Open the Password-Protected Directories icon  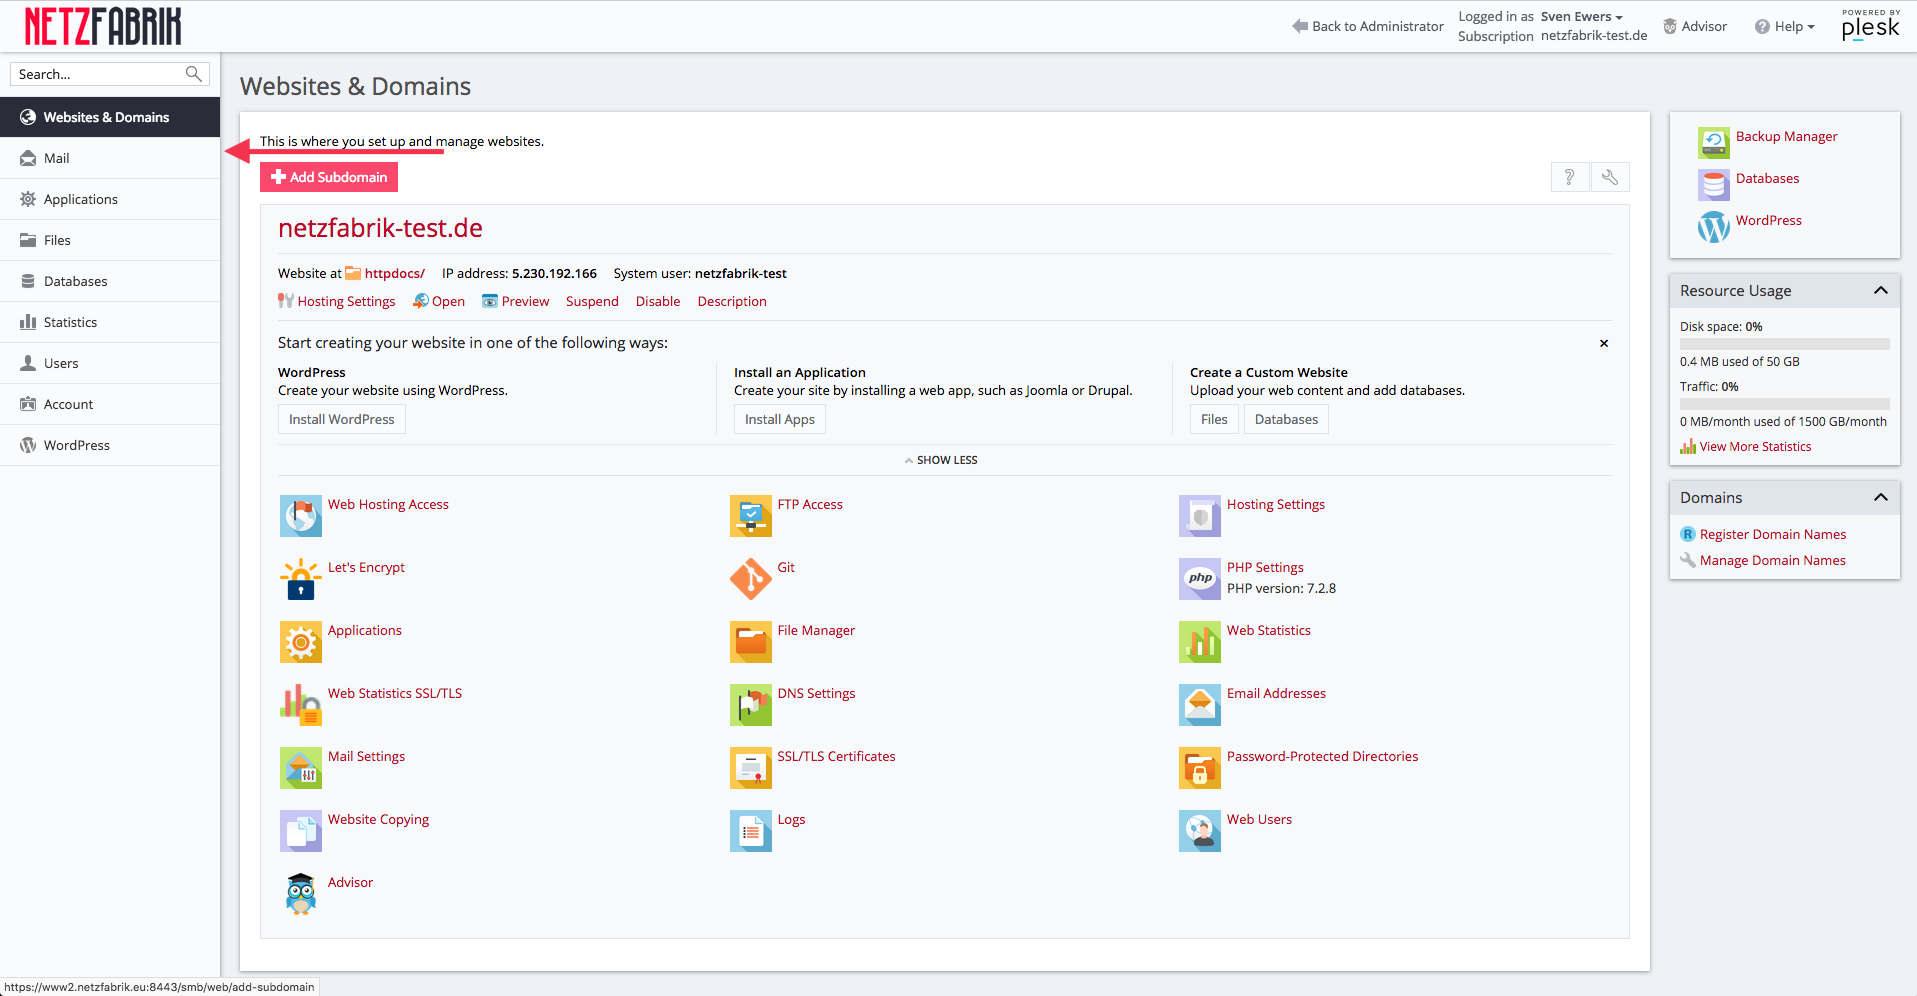coord(1200,768)
